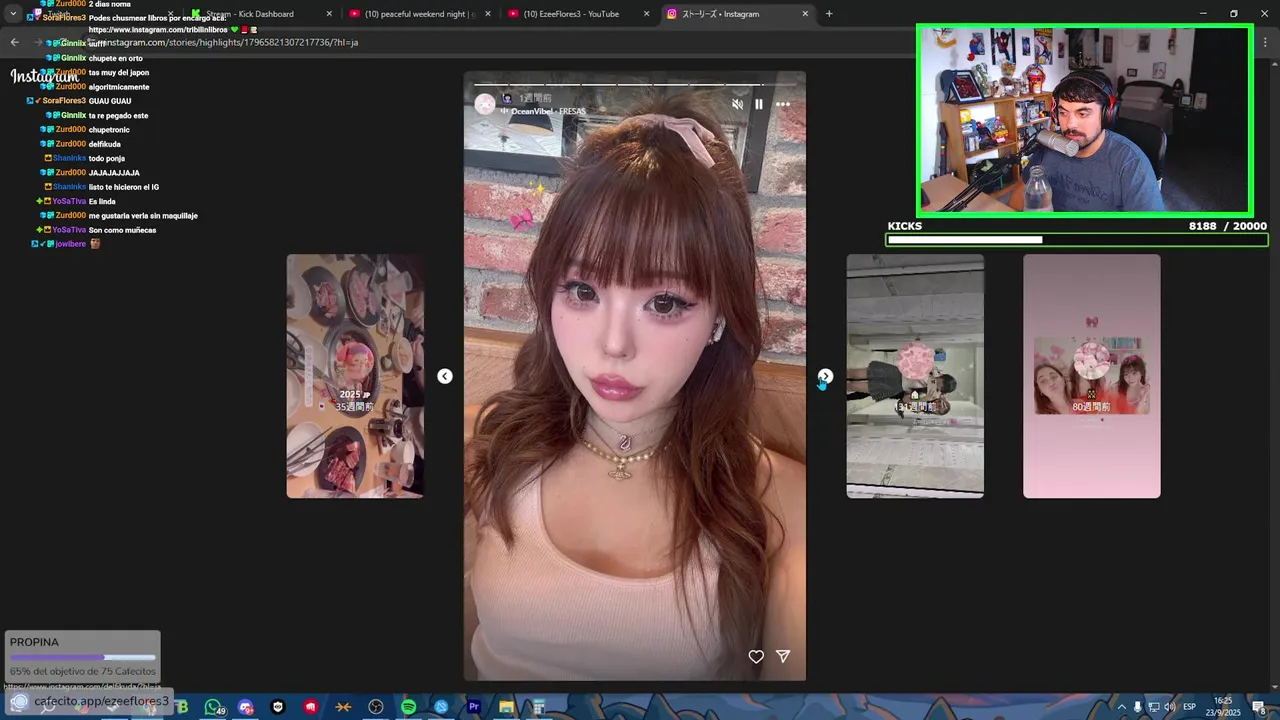Click the OceanVibel FRESAS music label
This screenshot has width=1280, height=720.
click(x=544, y=111)
